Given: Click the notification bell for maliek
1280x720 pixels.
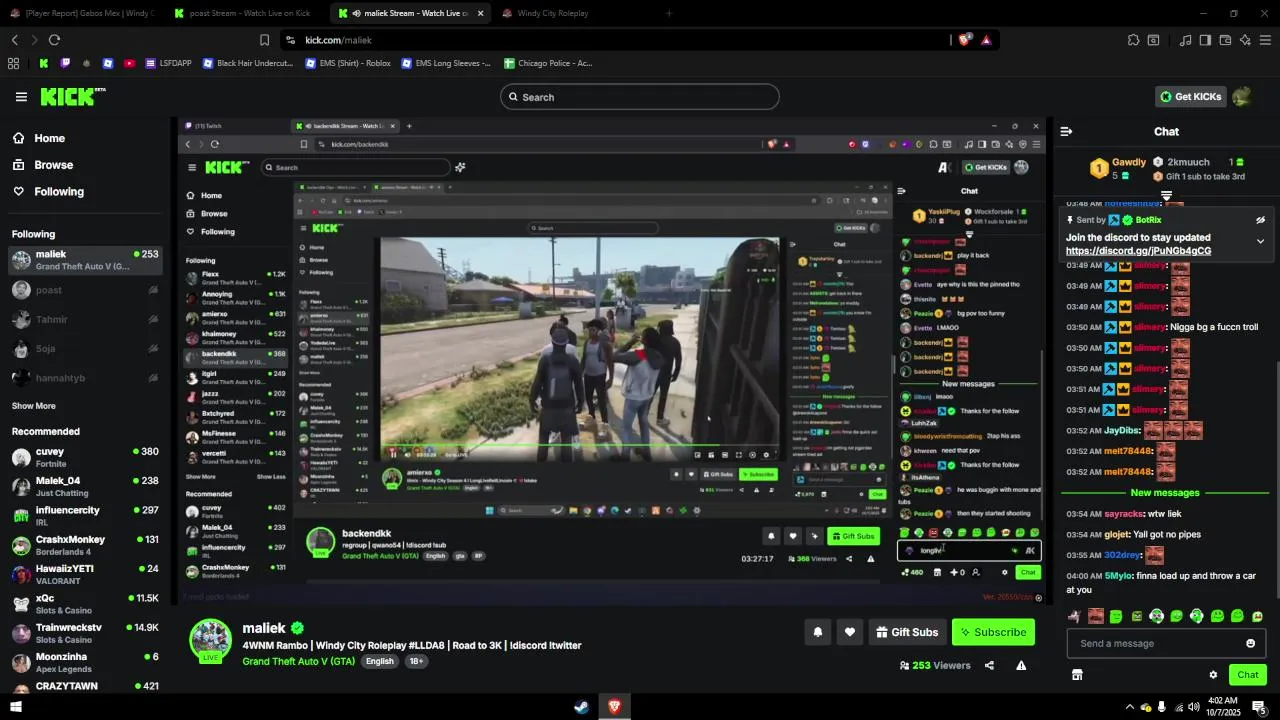Looking at the screenshot, I should [x=818, y=632].
